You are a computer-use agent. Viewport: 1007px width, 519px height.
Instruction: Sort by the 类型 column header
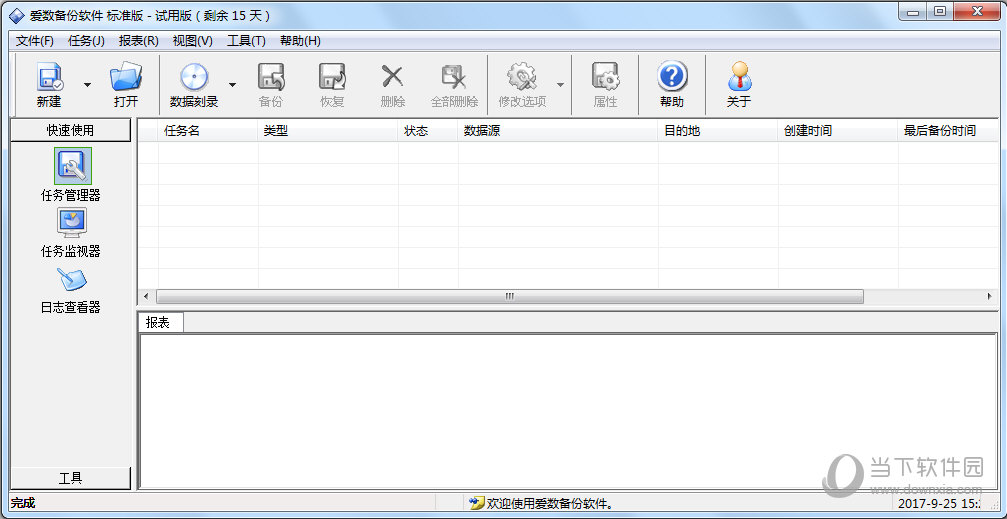(x=328, y=131)
